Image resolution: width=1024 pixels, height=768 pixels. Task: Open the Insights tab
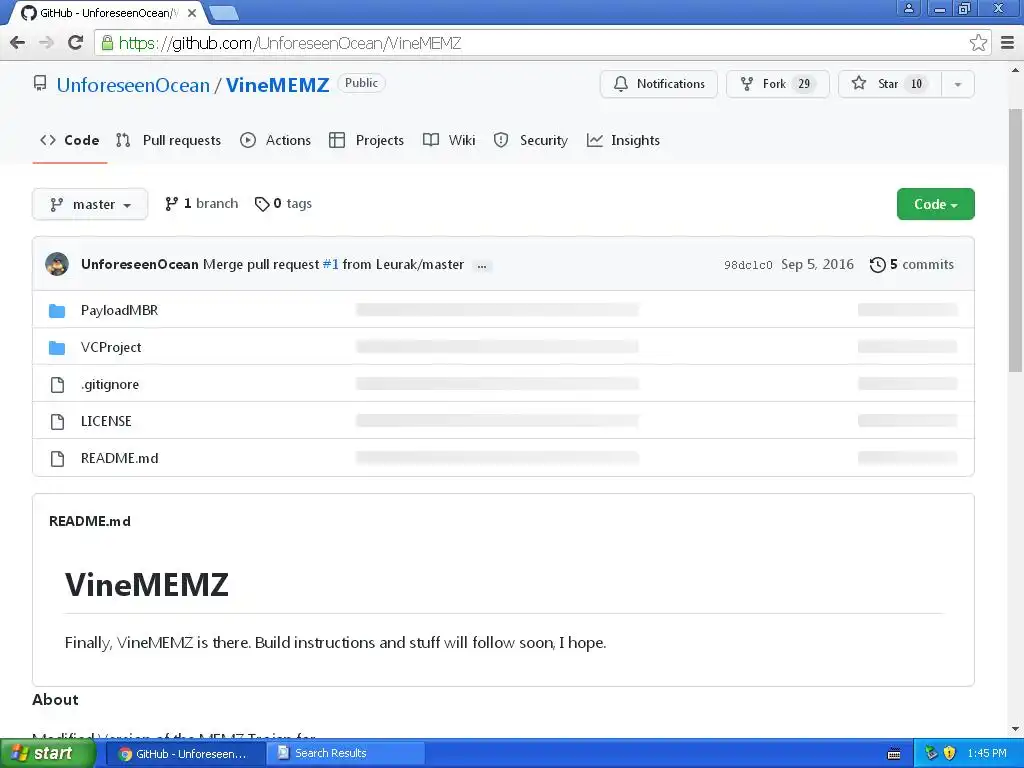623,140
